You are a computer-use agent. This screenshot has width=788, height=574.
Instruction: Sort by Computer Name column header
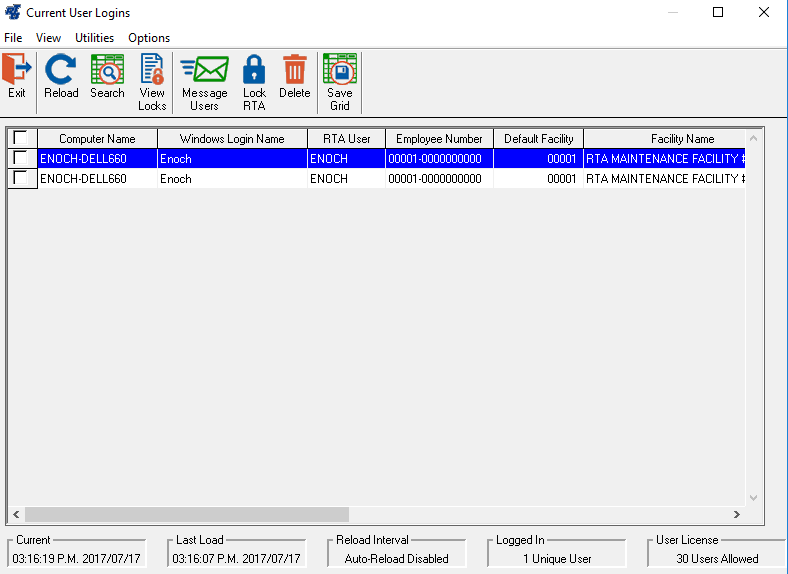pyautogui.click(x=97, y=139)
